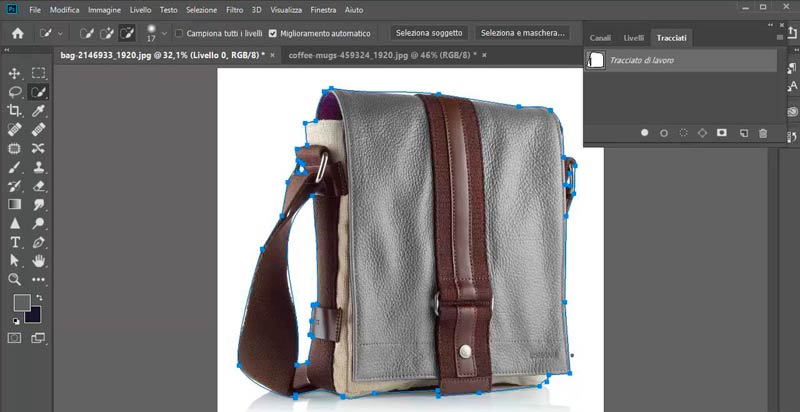Screen dimensions: 800x412
Task: Select the Content-Aware Move tool
Action: pos(39,148)
